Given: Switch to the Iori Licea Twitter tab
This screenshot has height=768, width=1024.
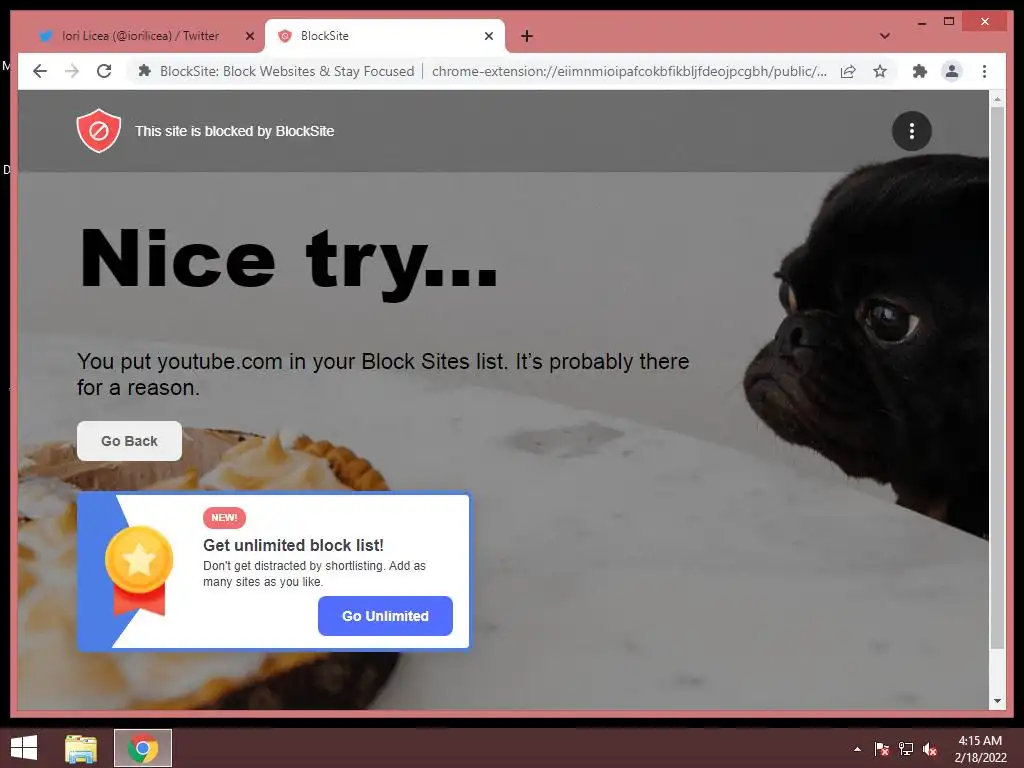Looking at the screenshot, I should point(139,36).
